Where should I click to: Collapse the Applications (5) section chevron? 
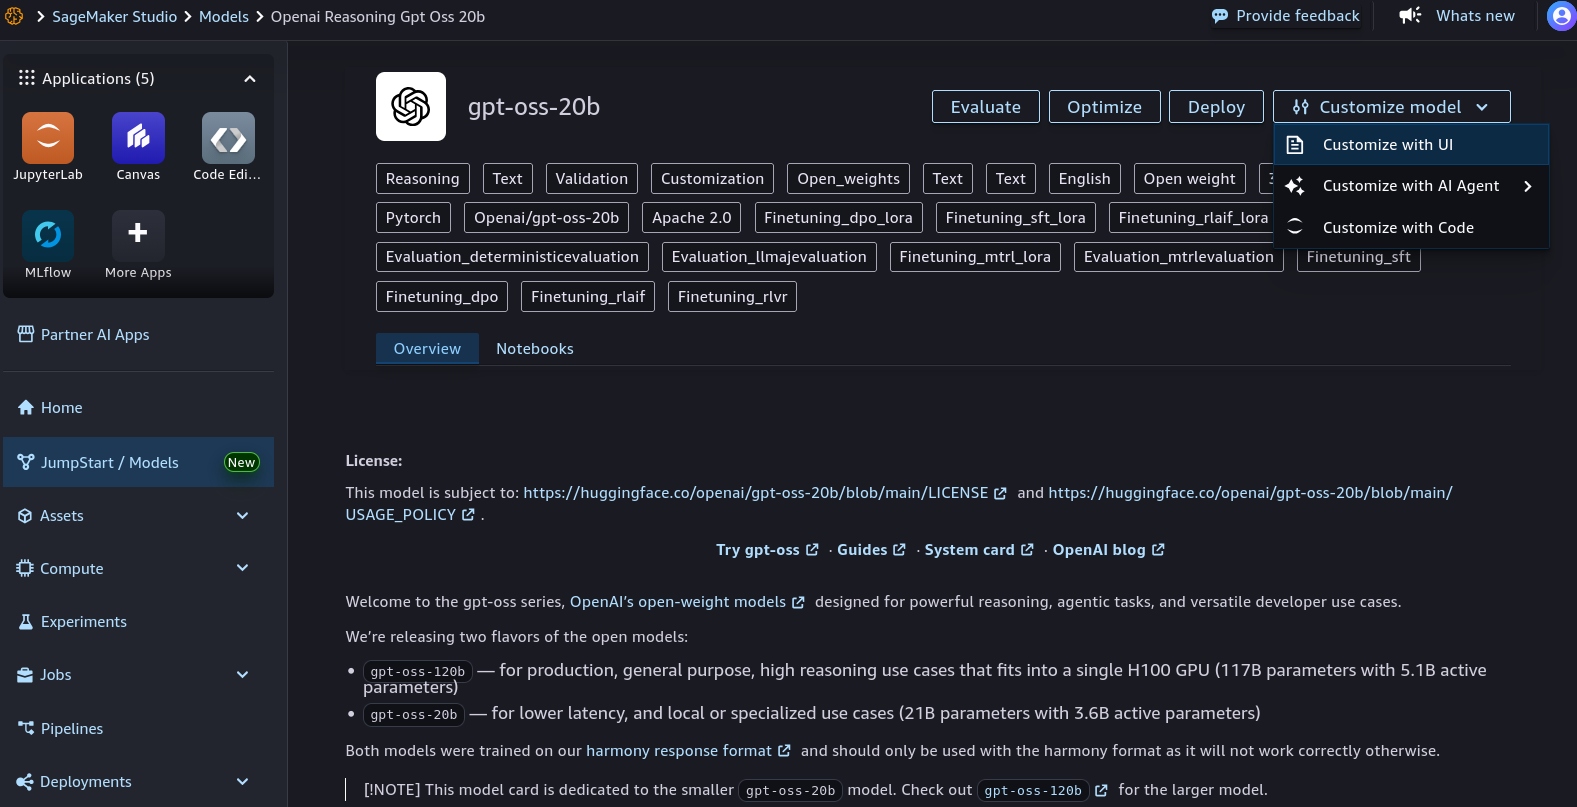(250, 79)
